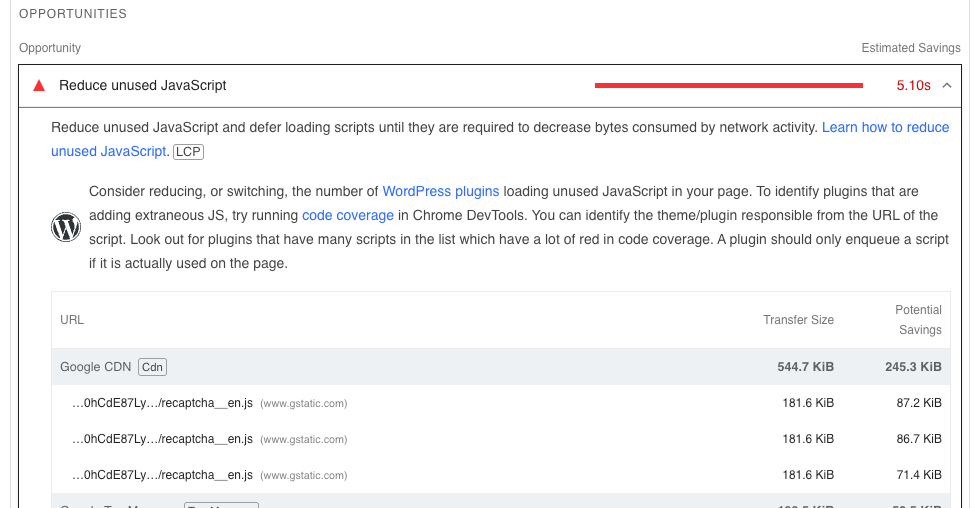Click the LCP badge
Viewport: 980px width, 508px height.
click(186, 152)
